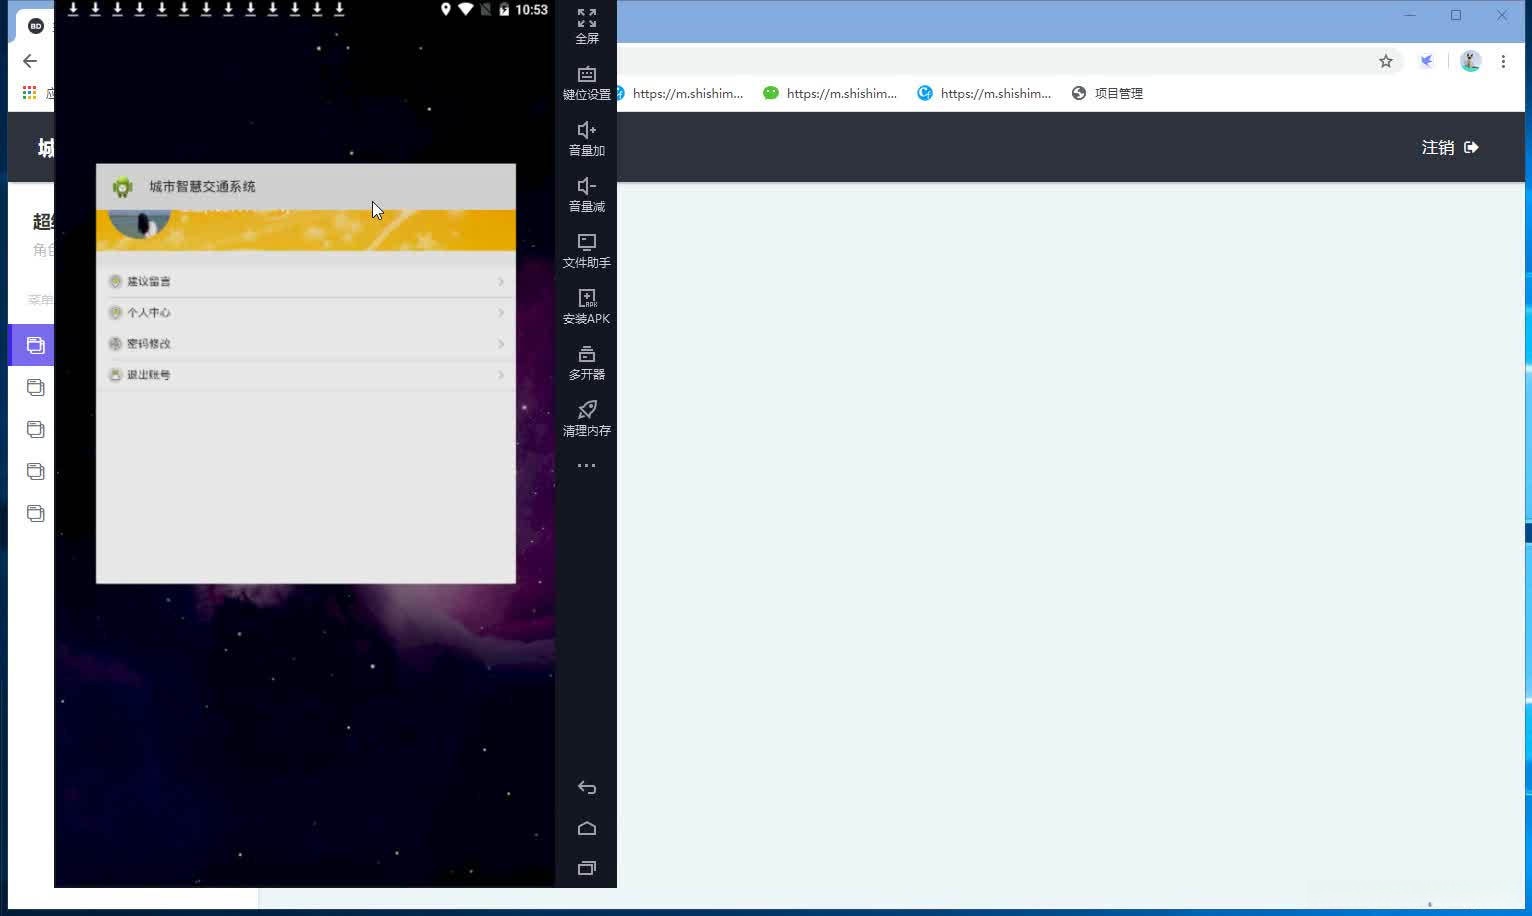Open the green-icon m.shishim bookmark
The width and height of the screenshot is (1532, 916).
point(830,93)
